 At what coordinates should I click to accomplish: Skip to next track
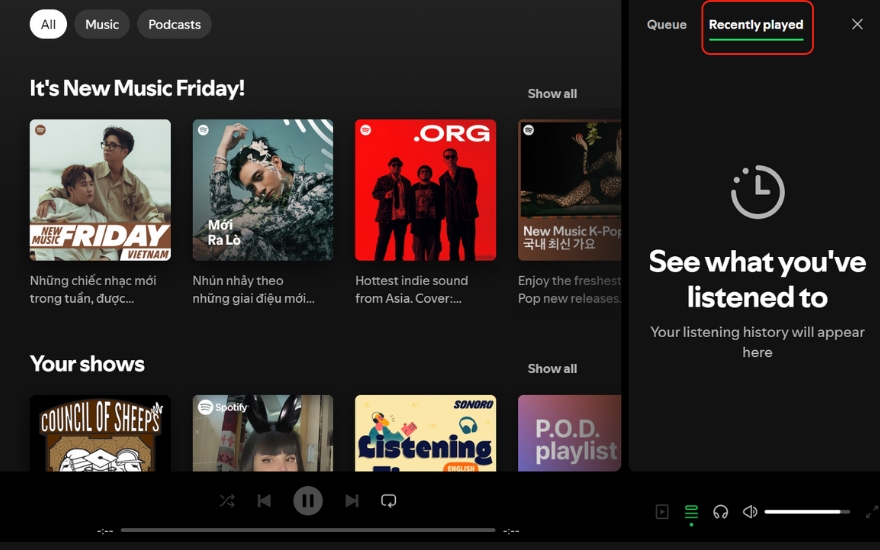coord(352,501)
